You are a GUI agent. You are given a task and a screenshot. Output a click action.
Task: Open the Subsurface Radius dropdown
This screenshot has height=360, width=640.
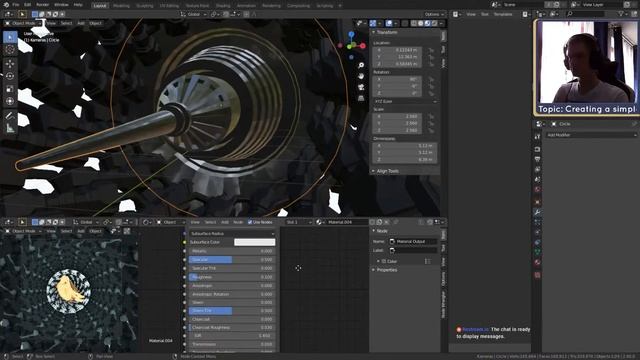232,233
